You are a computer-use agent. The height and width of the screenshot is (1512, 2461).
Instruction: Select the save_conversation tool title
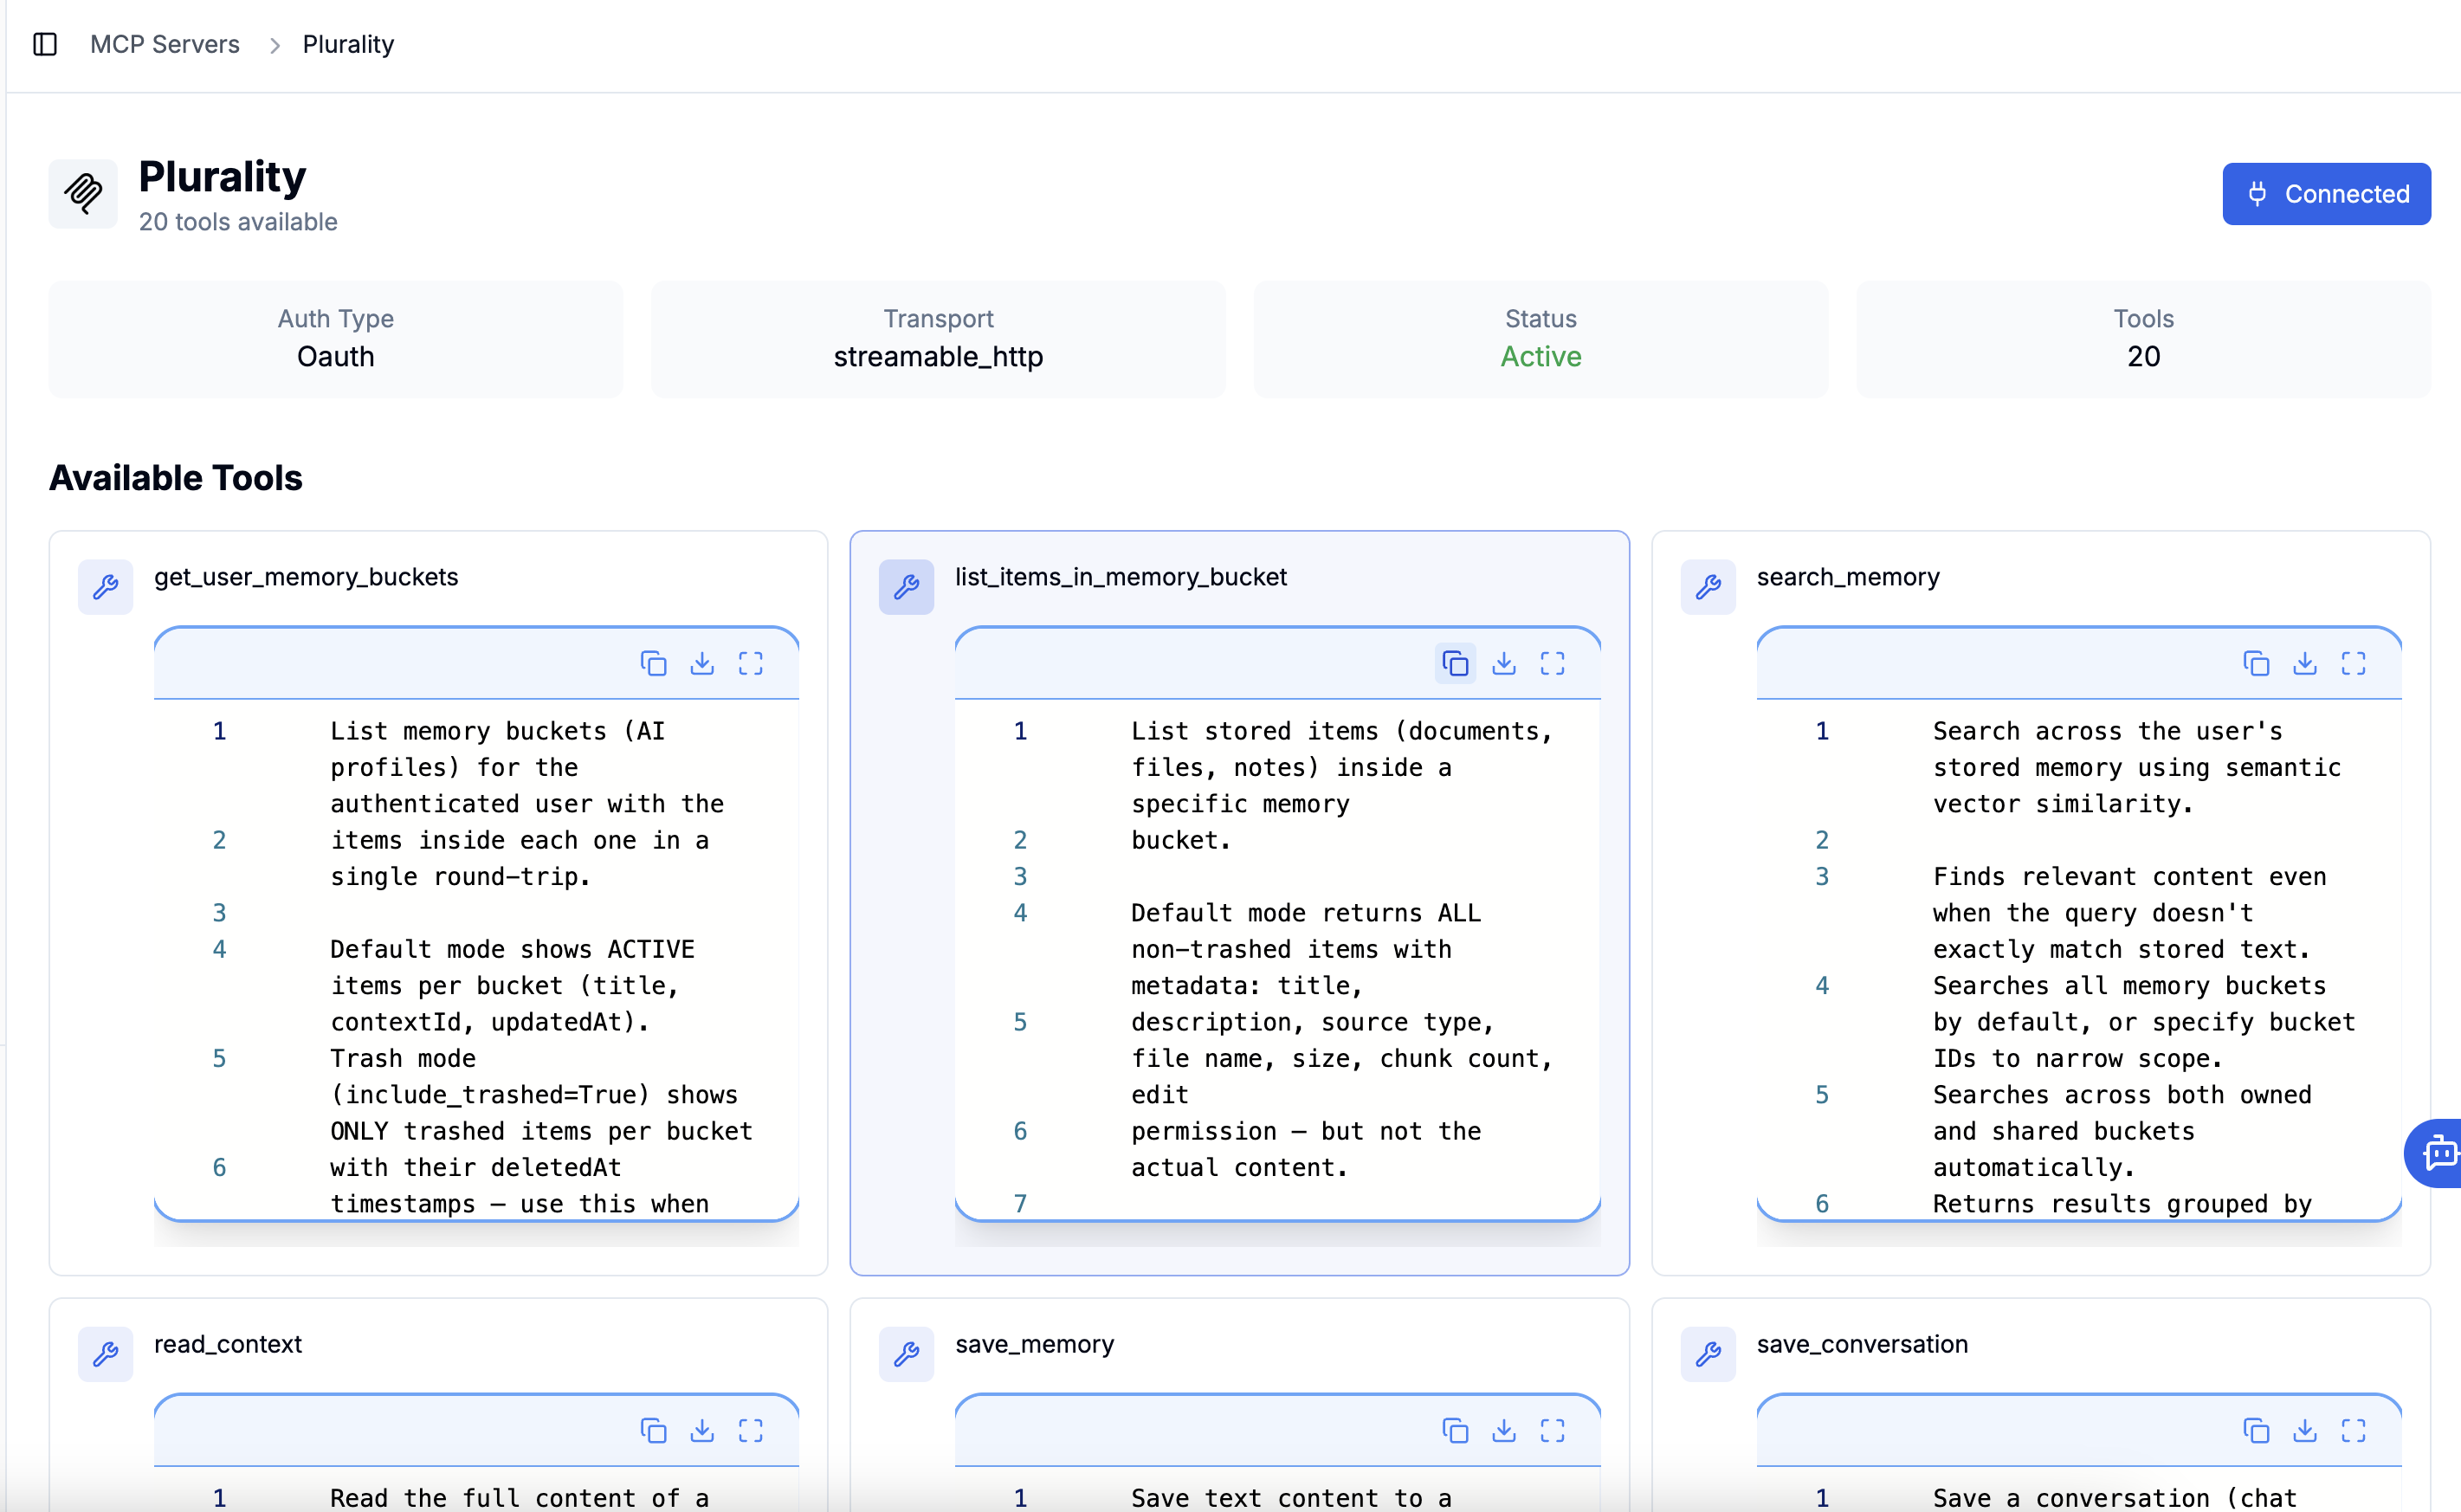coord(1862,1344)
